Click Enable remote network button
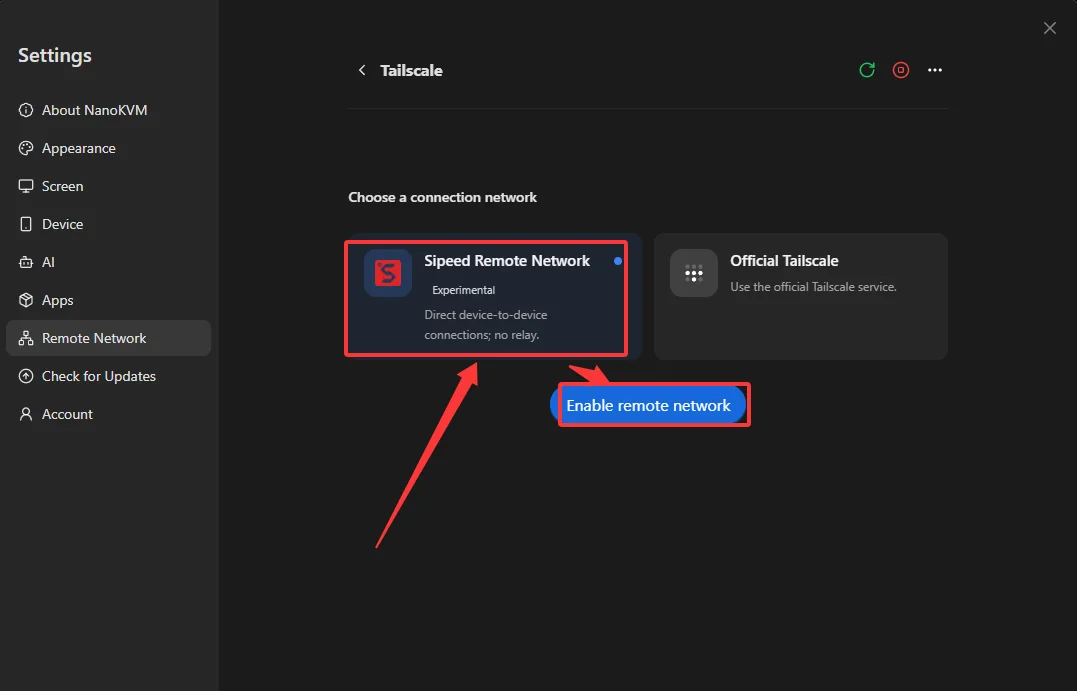1077x691 pixels. pyautogui.click(x=648, y=405)
